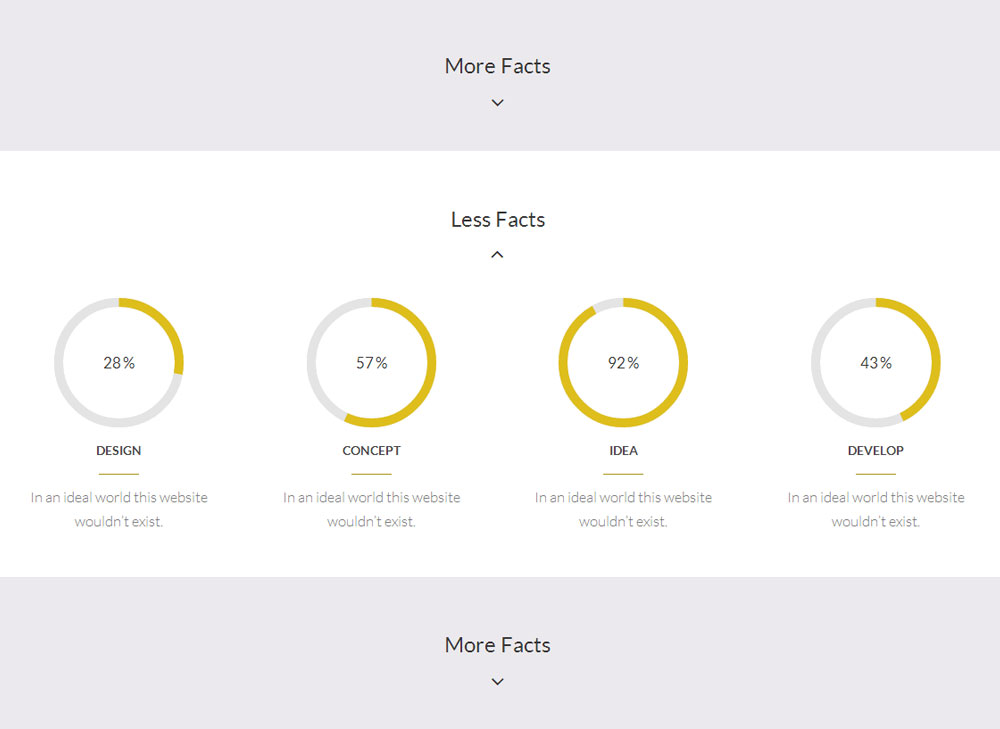The width and height of the screenshot is (1000, 729).
Task: Select the 57% Concept progress ring
Action: 371,362
